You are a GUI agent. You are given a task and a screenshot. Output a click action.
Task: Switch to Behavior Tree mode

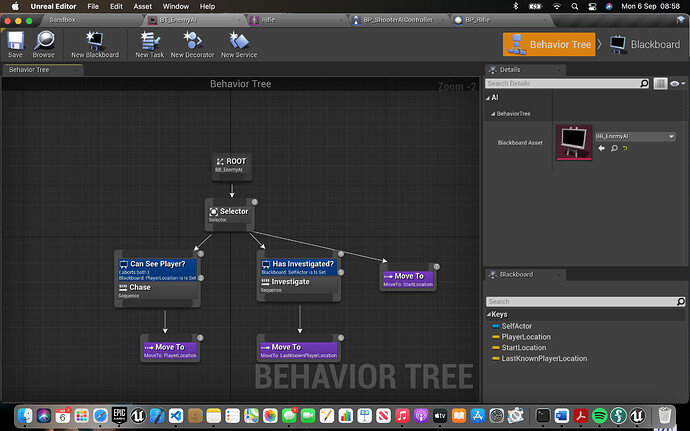(x=549, y=44)
